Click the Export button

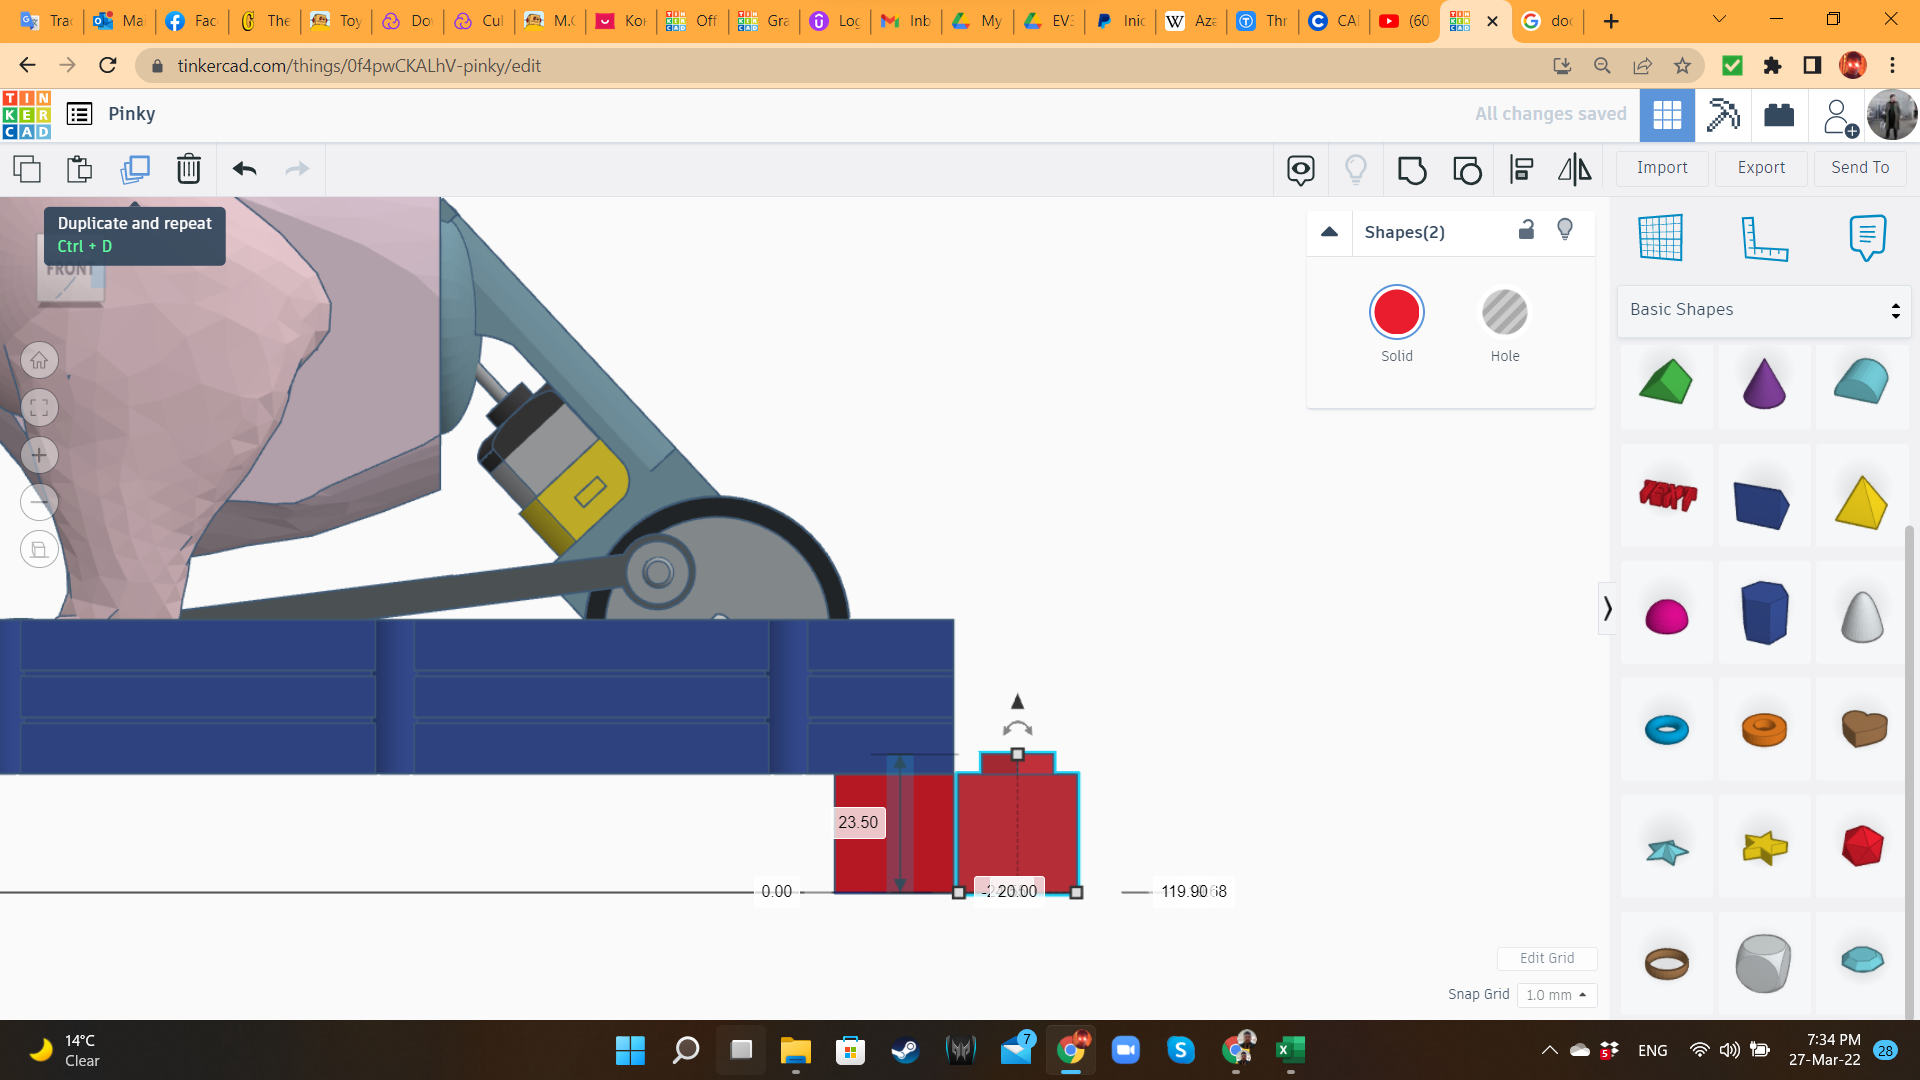click(1760, 168)
